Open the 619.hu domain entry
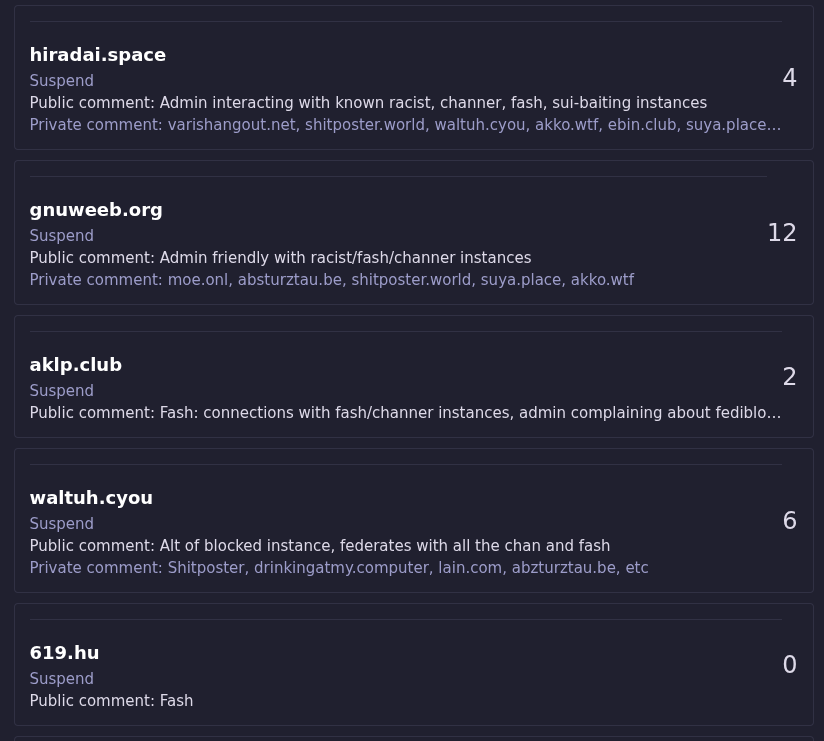824x741 pixels. (64, 653)
